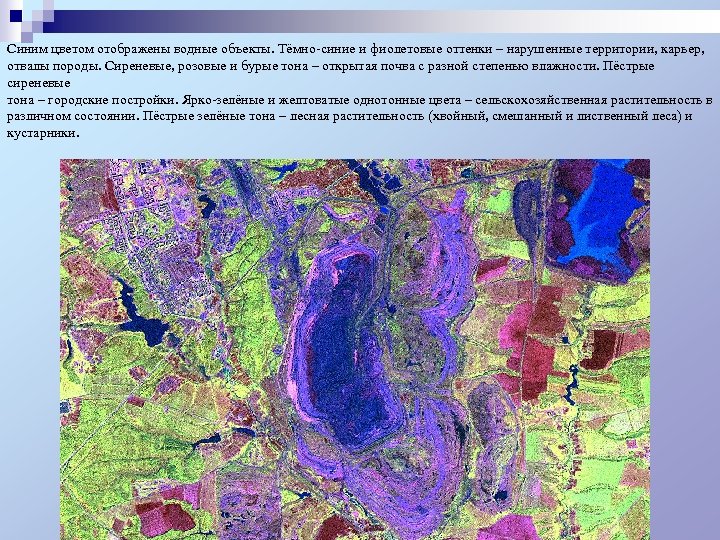
Task: Click the text 'открытая почва с разной степенью влажности'
Action: [x=460, y=66]
